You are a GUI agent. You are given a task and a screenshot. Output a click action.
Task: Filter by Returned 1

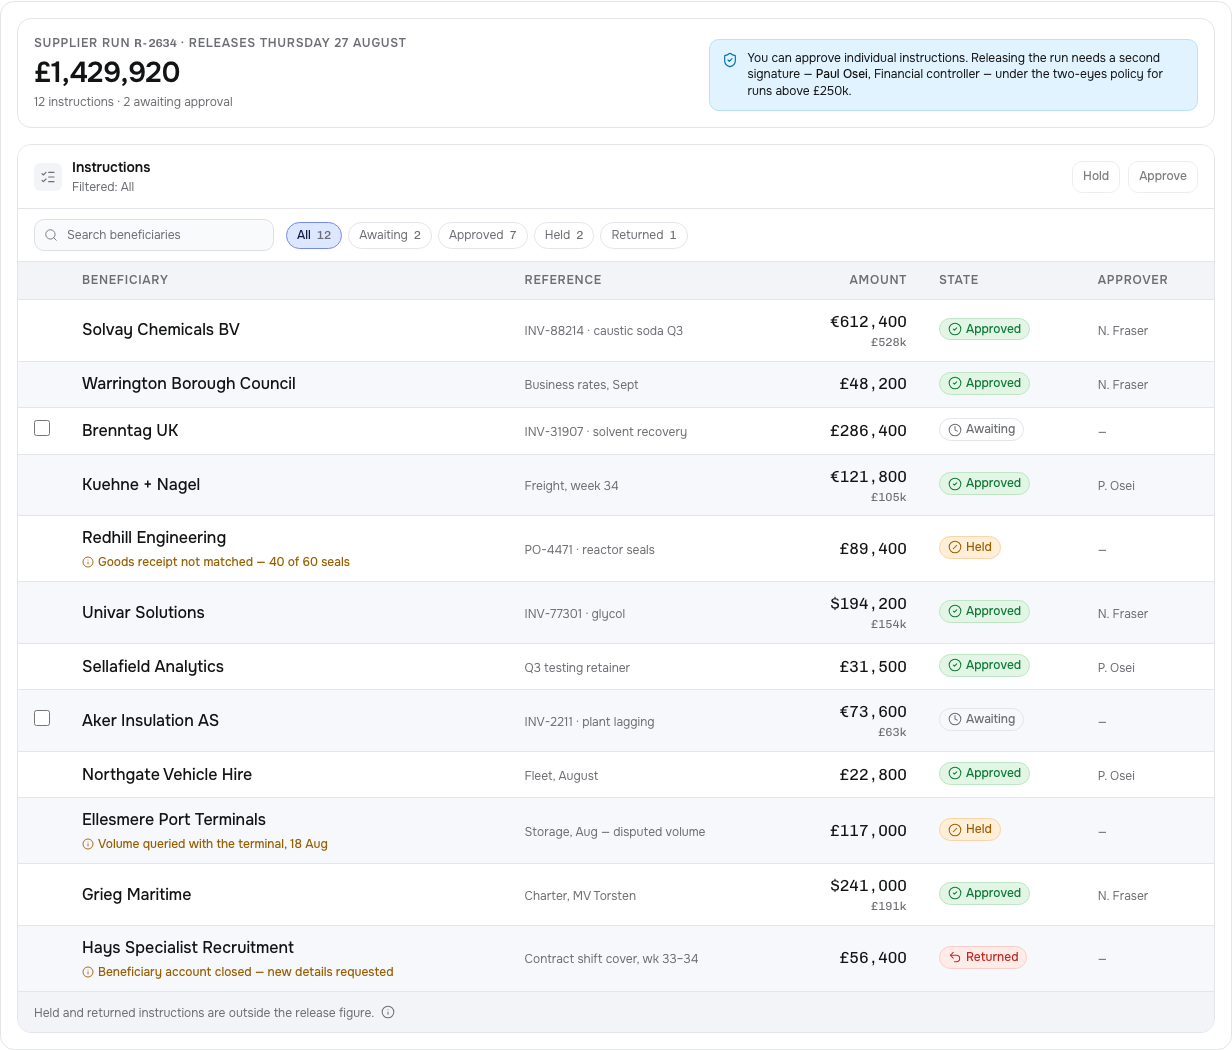644,235
